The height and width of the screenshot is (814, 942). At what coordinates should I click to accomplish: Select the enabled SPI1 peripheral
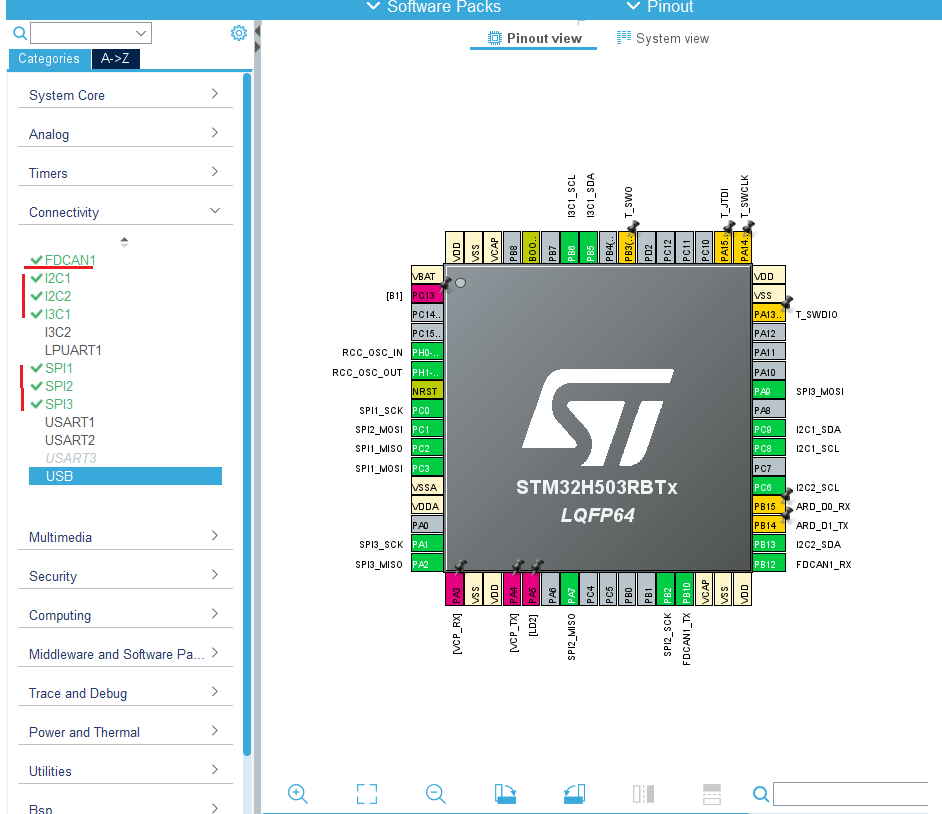tap(52, 368)
